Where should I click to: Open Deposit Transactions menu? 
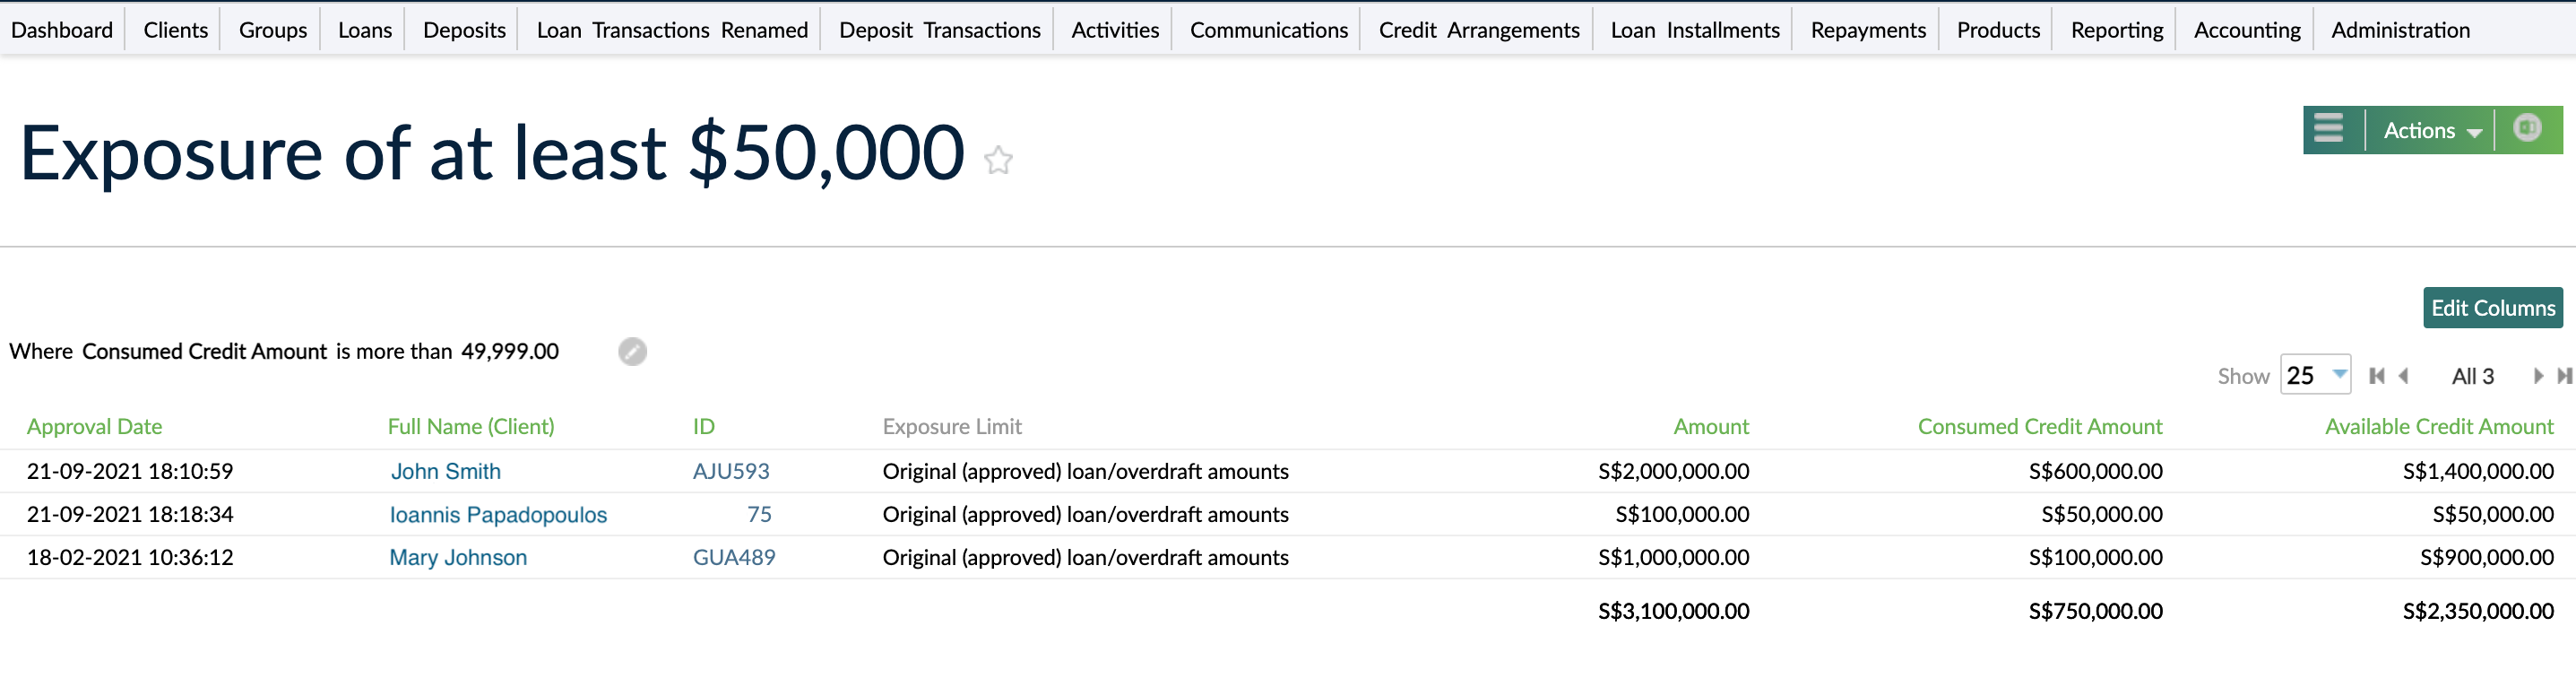pos(940,30)
